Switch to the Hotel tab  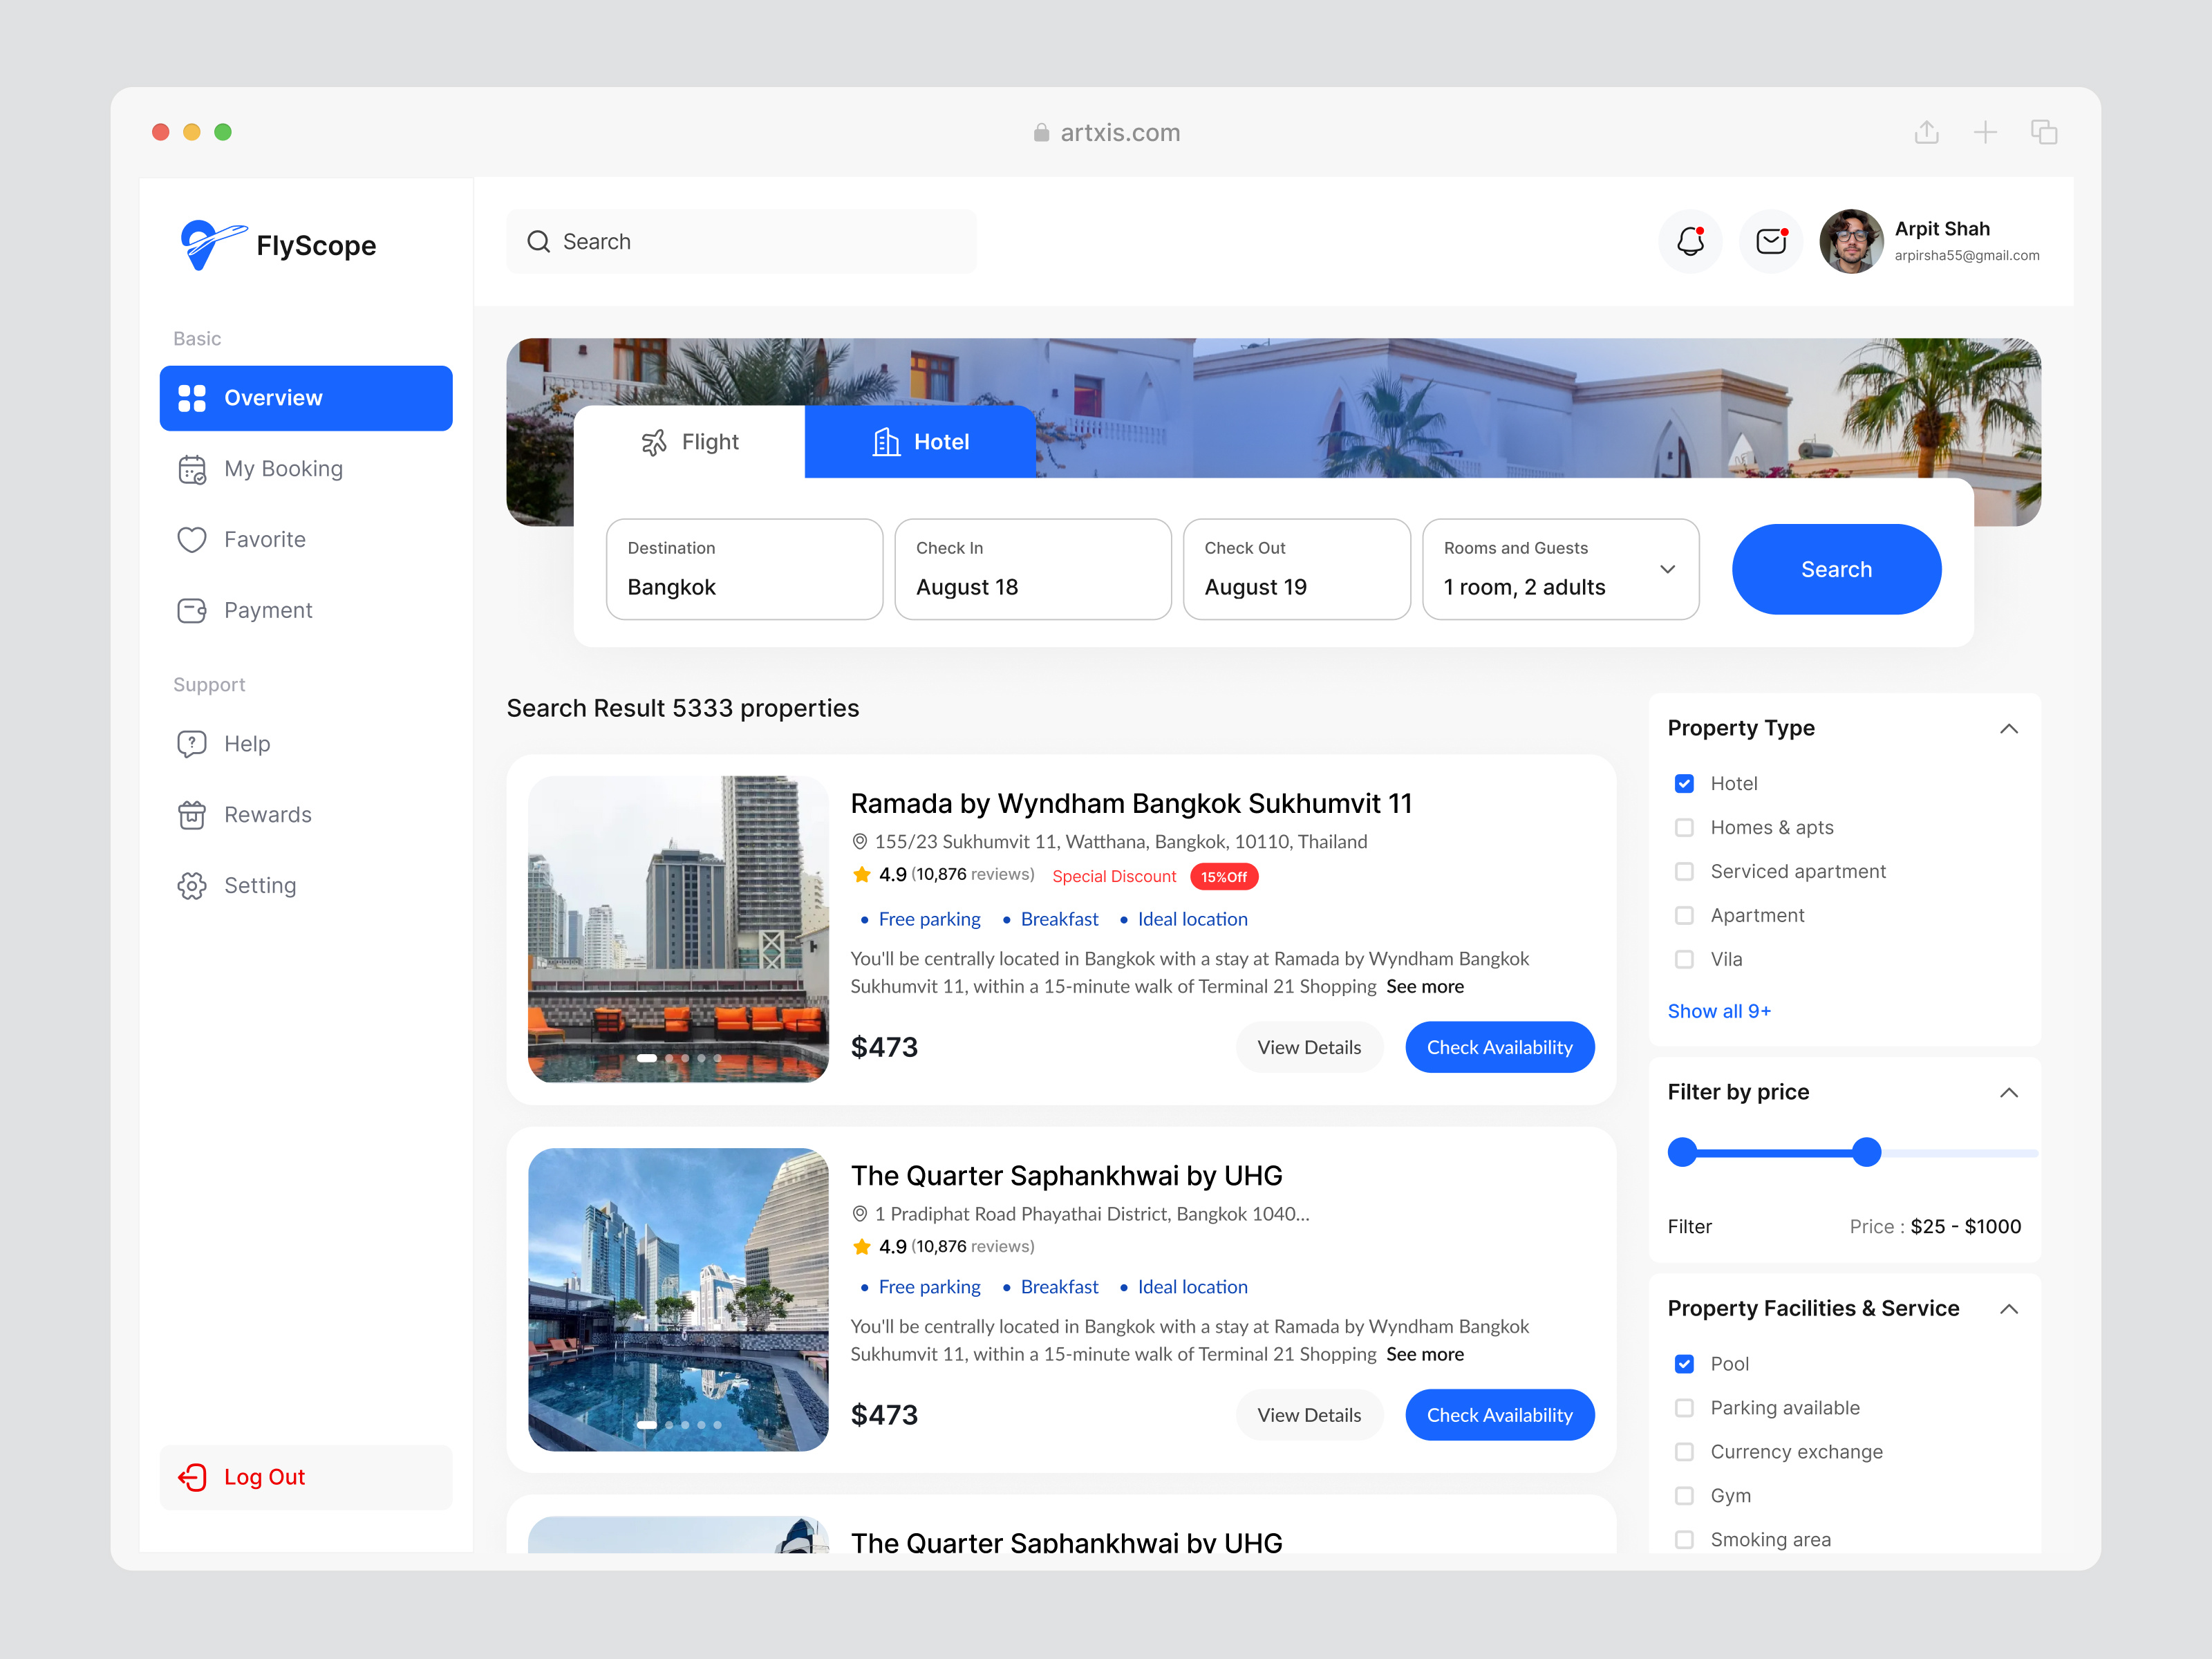[920, 442]
